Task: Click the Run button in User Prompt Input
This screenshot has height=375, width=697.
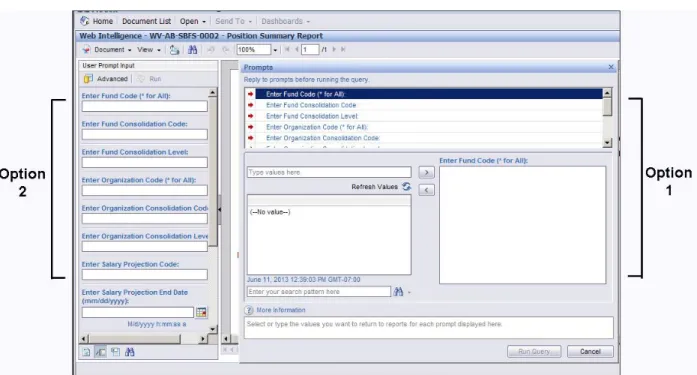Action: [149, 79]
